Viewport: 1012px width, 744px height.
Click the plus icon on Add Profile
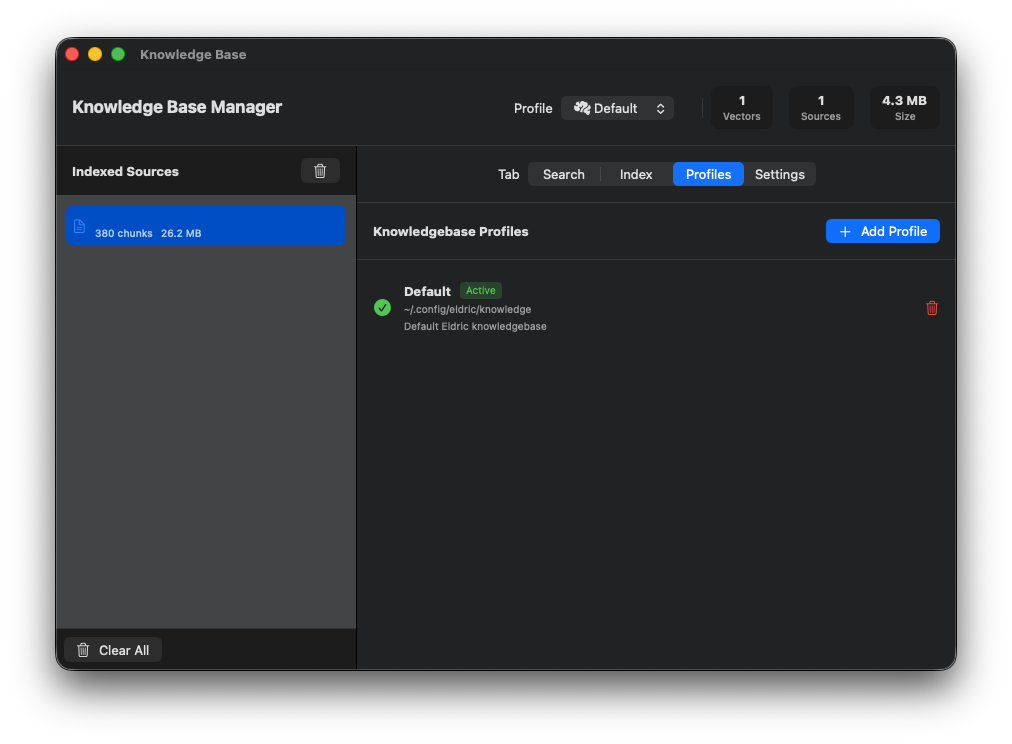845,231
